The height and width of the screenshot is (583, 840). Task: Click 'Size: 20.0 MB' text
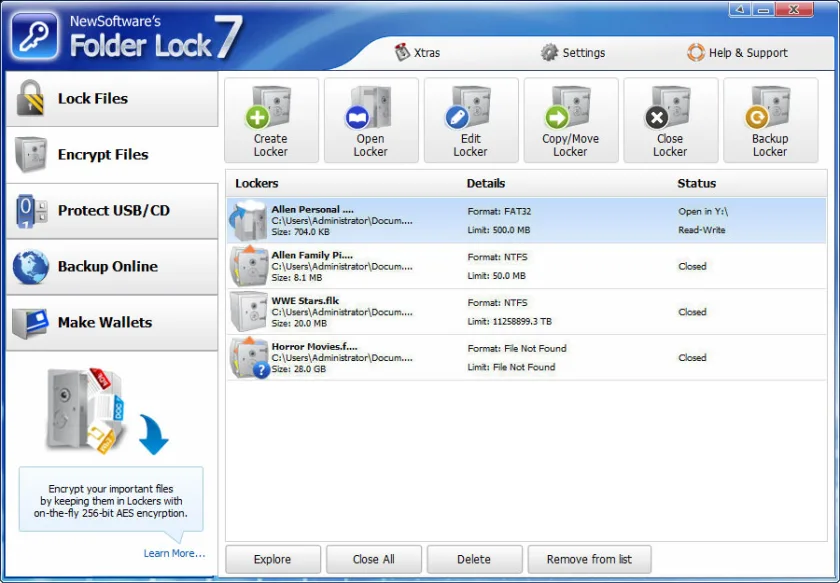[298, 323]
